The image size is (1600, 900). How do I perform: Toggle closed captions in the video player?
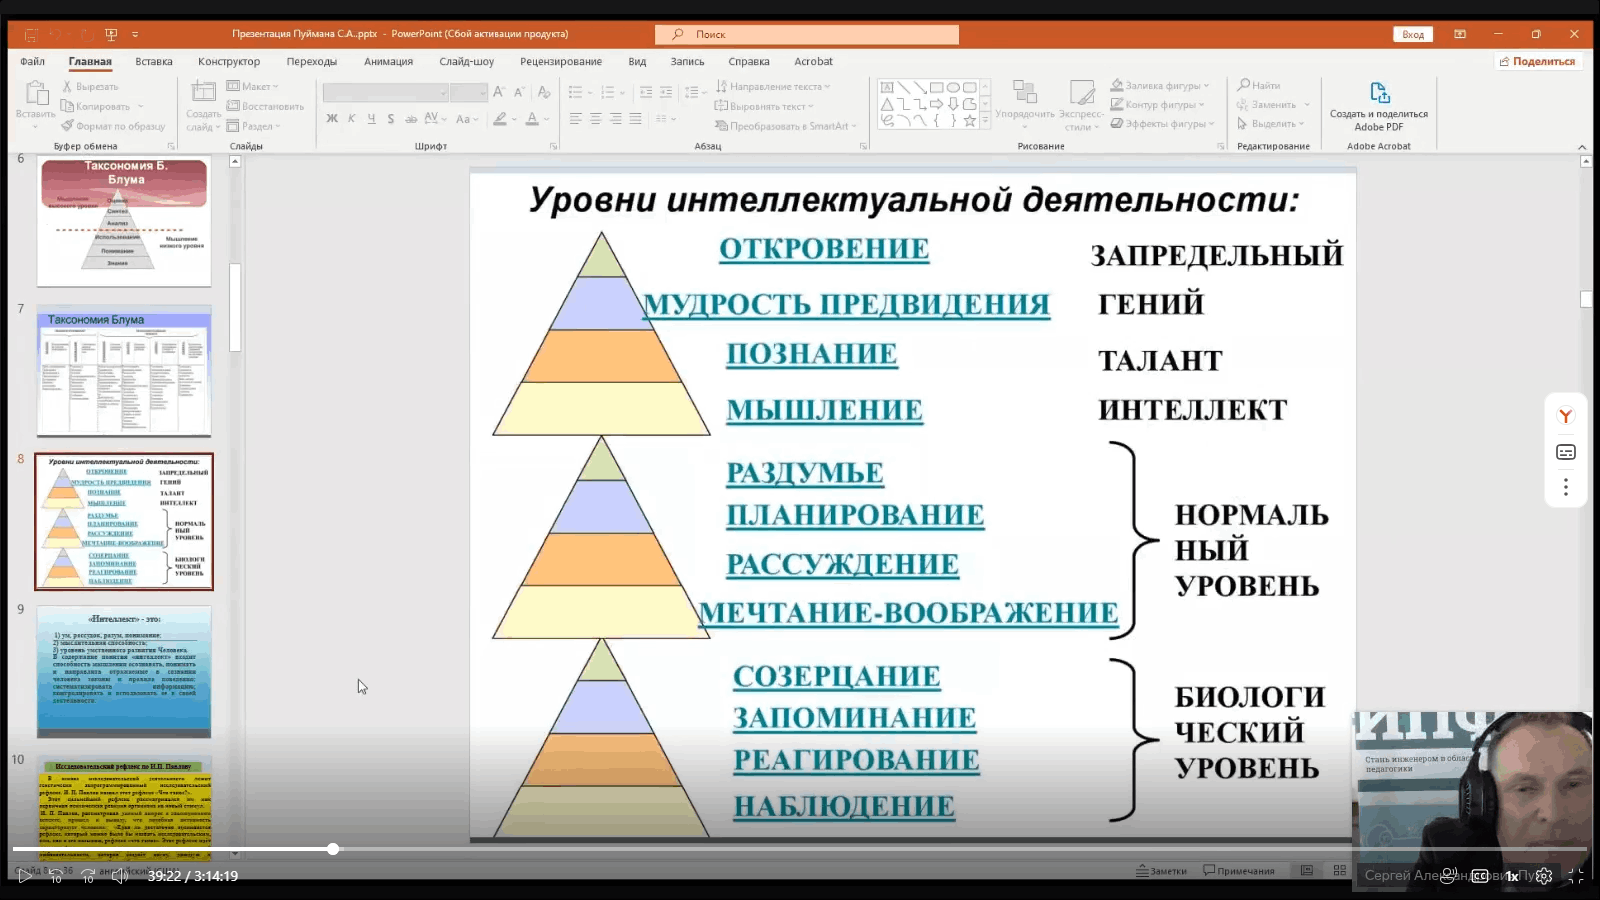click(x=1480, y=876)
